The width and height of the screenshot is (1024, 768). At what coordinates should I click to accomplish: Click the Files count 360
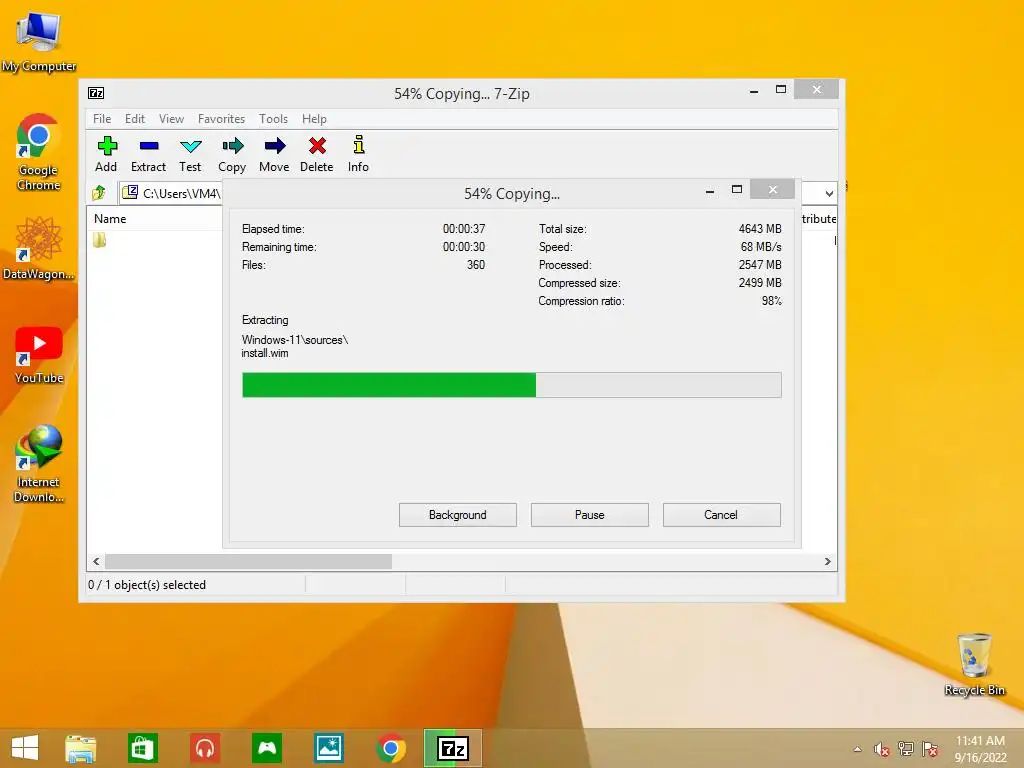click(x=475, y=265)
